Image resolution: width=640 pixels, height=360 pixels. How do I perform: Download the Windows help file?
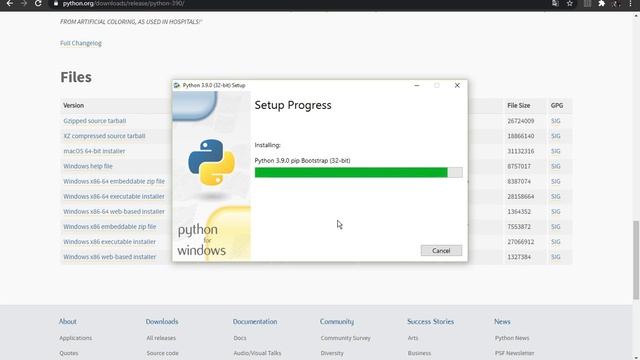(88, 166)
